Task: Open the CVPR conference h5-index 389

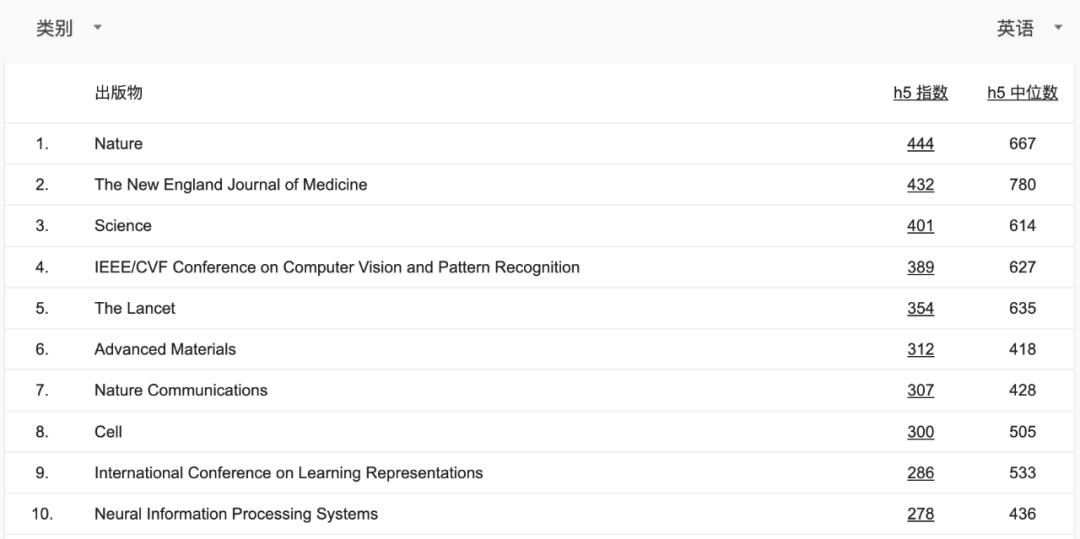Action: [x=920, y=267]
